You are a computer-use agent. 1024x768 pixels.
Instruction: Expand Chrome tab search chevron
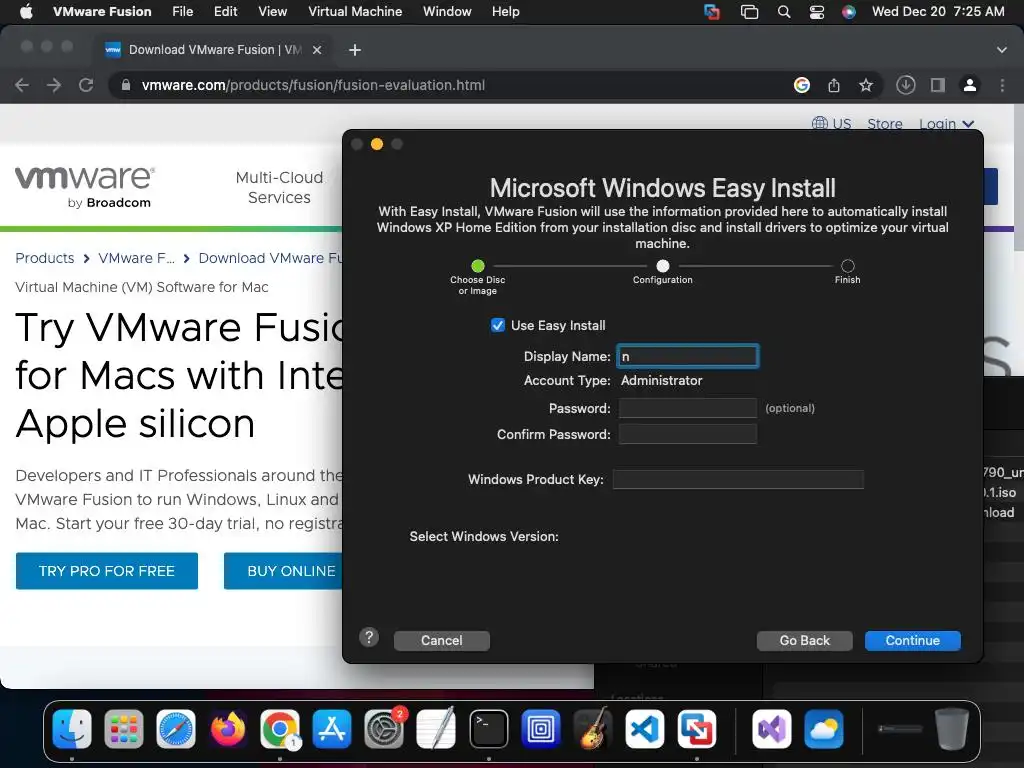1002,50
